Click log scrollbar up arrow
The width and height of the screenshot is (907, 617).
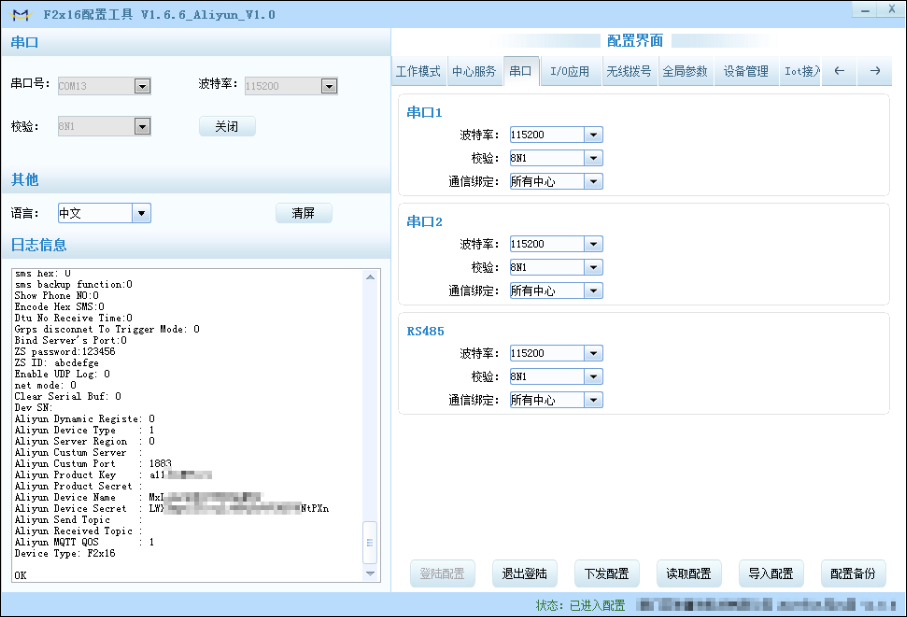click(x=370, y=278)
